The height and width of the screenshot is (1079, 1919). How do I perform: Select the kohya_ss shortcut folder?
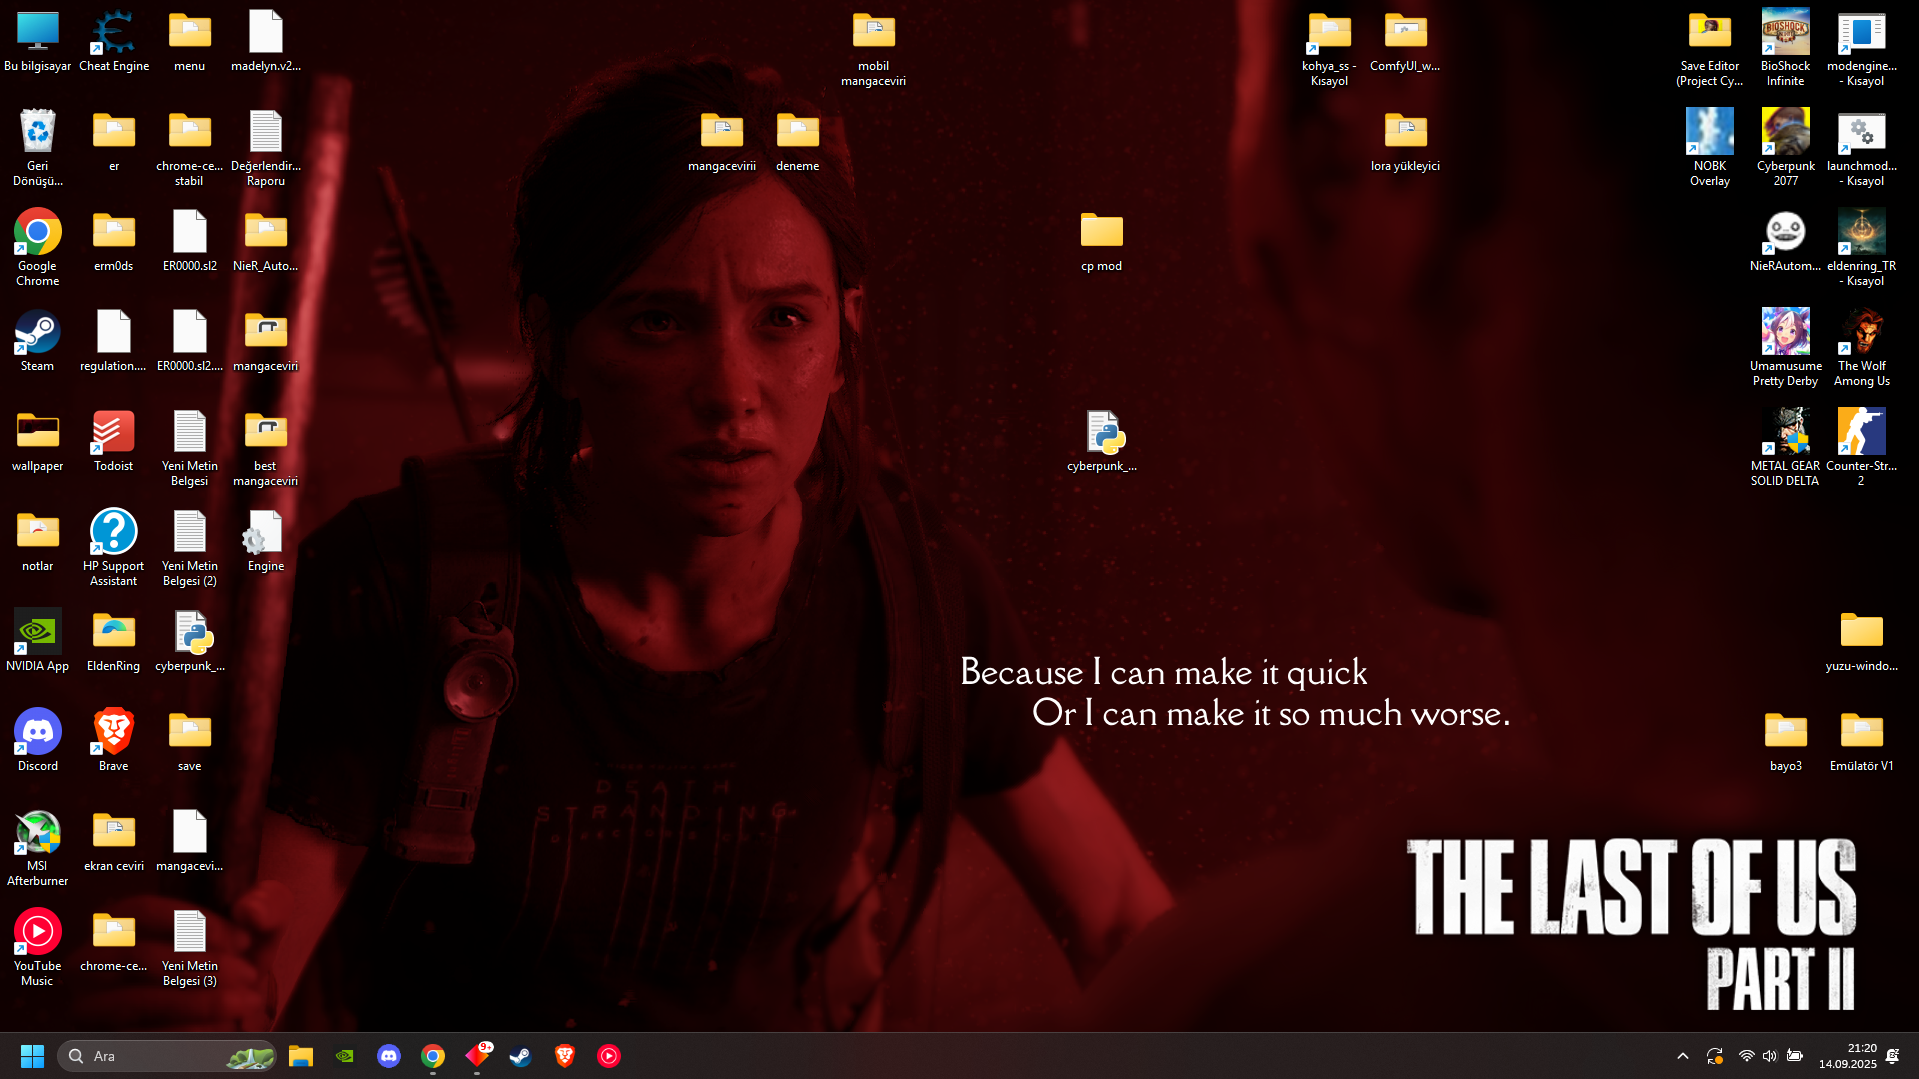1330,48
